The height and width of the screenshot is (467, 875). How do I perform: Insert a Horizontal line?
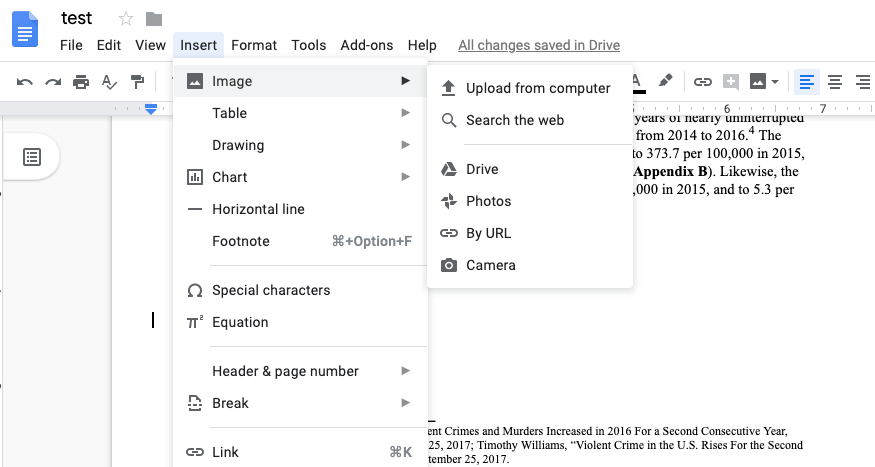258,209
